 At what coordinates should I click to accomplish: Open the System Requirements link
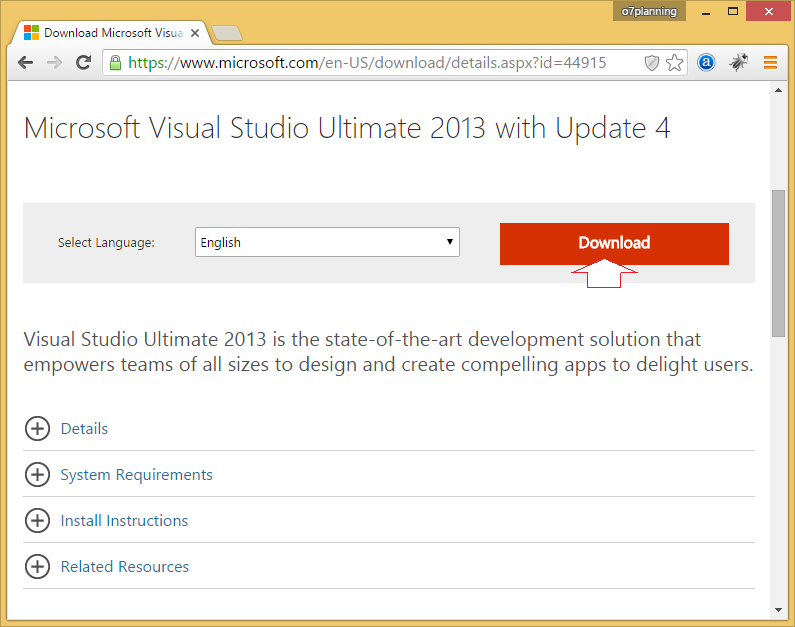coord(136,475)
